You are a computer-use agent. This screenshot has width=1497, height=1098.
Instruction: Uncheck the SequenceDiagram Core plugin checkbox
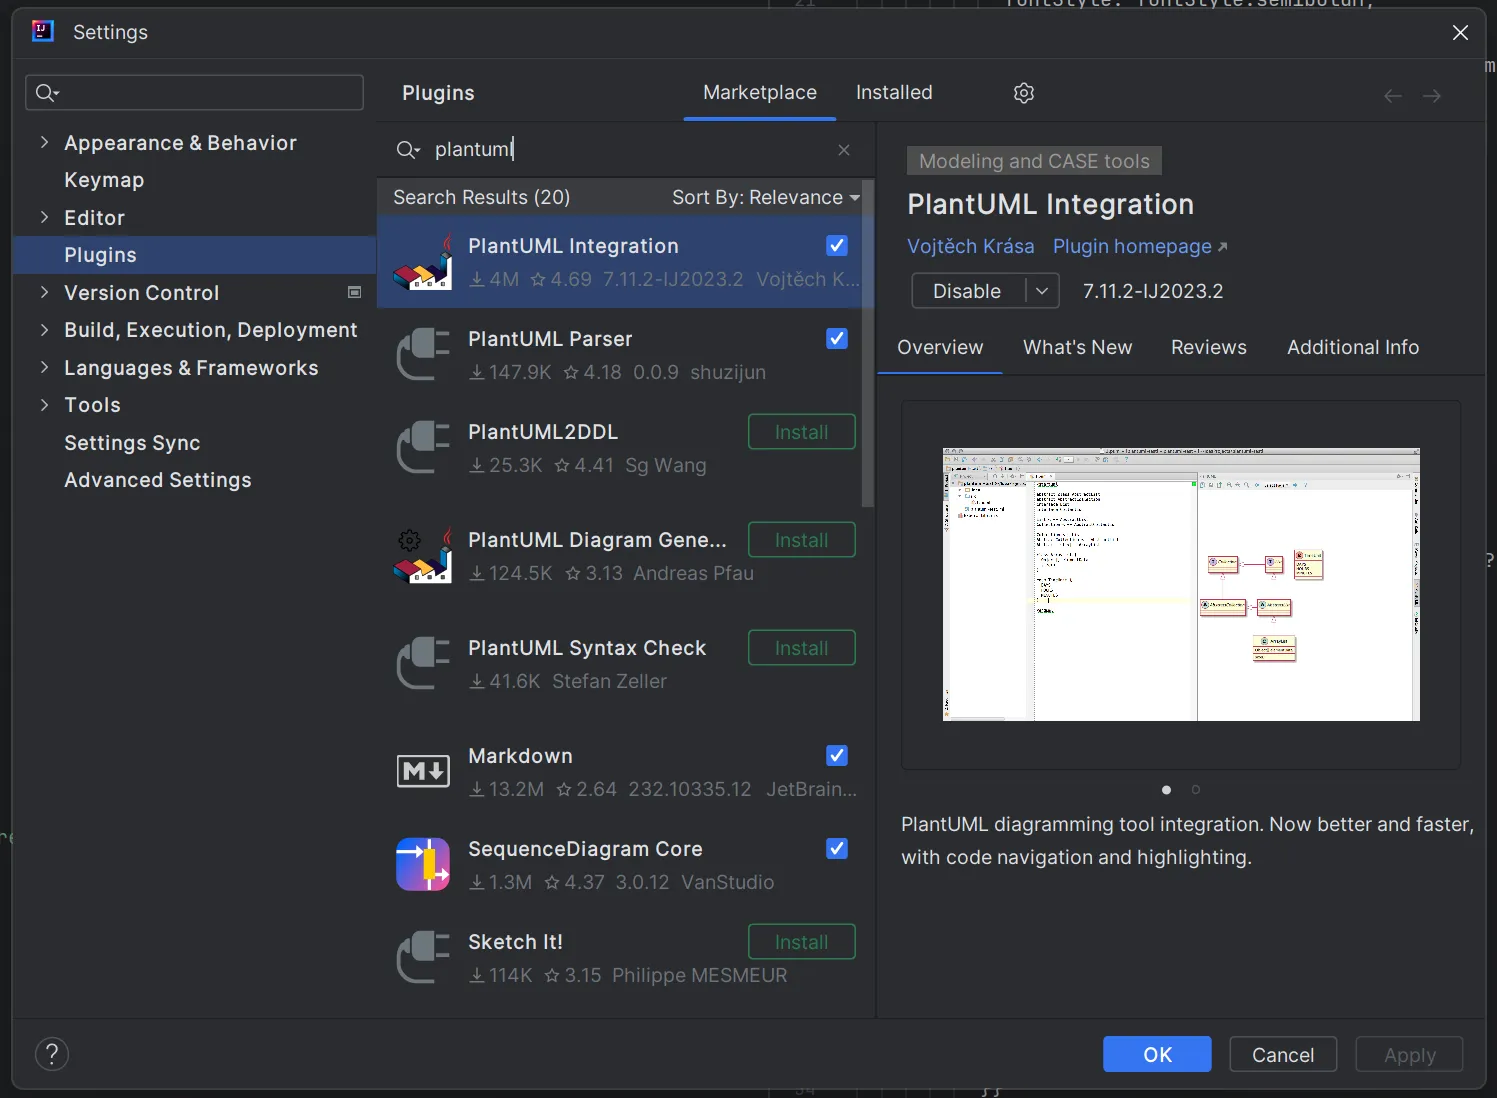(837, 848)
